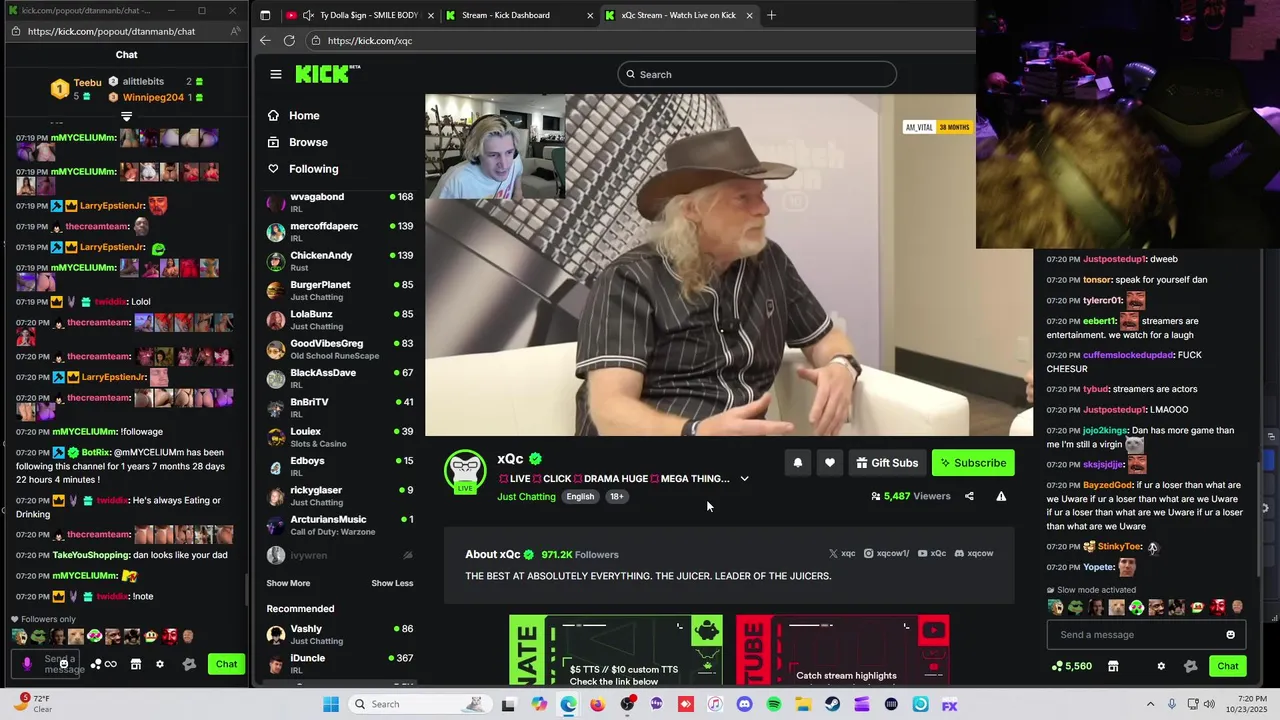Open the xQc YouTube link
Image resolution: width=1280 pixels, height=720 pixels.
[932, 553]
